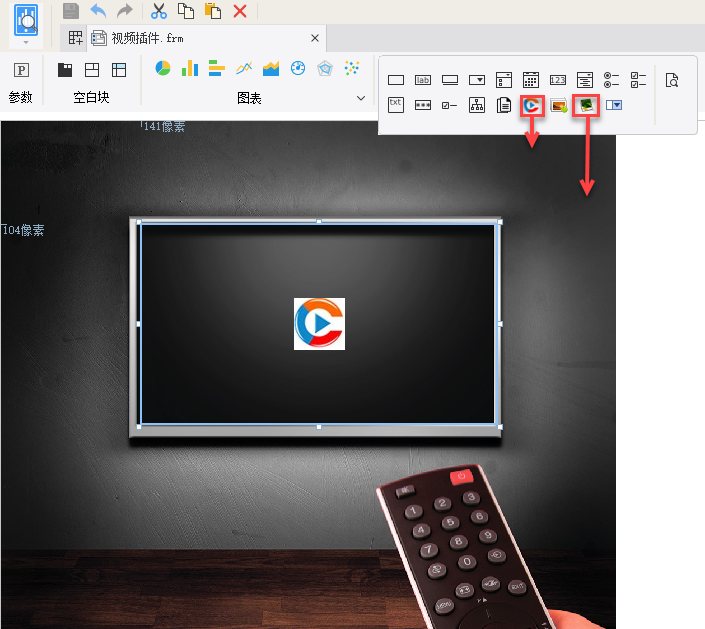Select the video player plugin widget
The width and height of the screenshot is (705, 629).
pyautogui.click(x=532, y=106)
